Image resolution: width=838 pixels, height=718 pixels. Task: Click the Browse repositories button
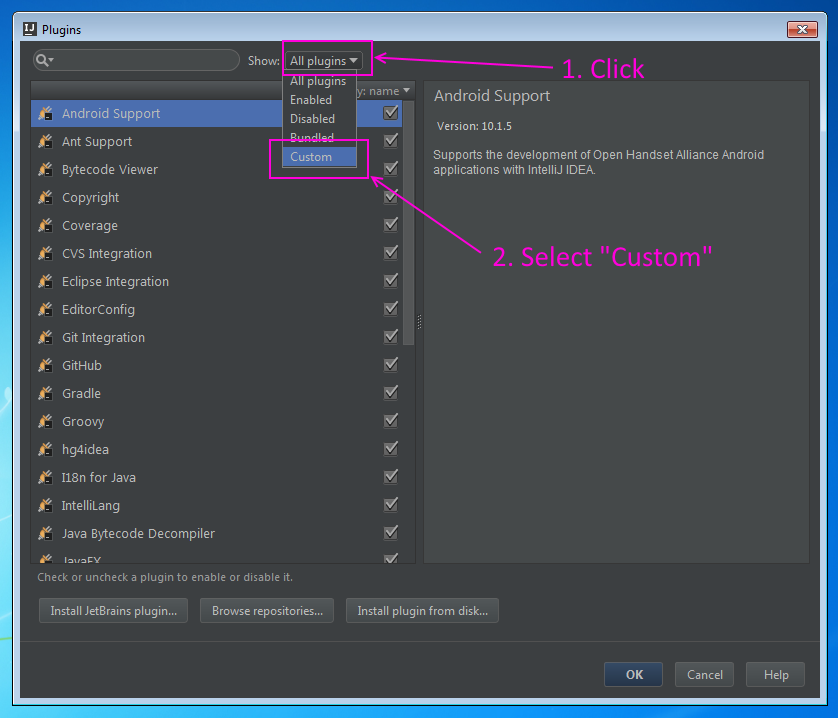pos(266,610)
